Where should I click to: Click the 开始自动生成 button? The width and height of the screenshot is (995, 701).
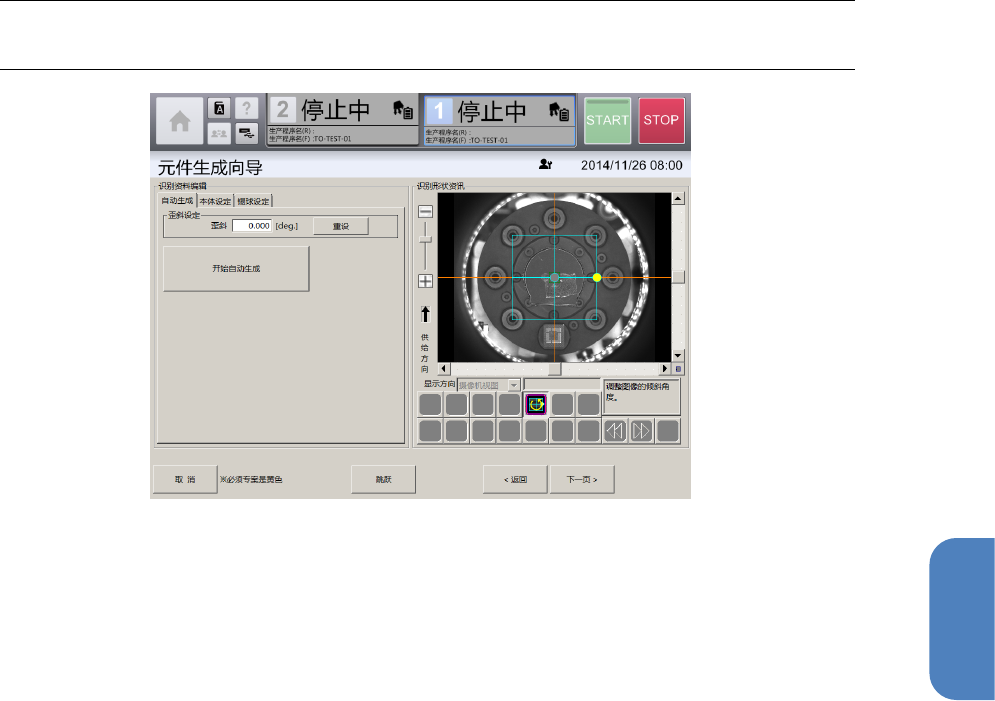236,269
